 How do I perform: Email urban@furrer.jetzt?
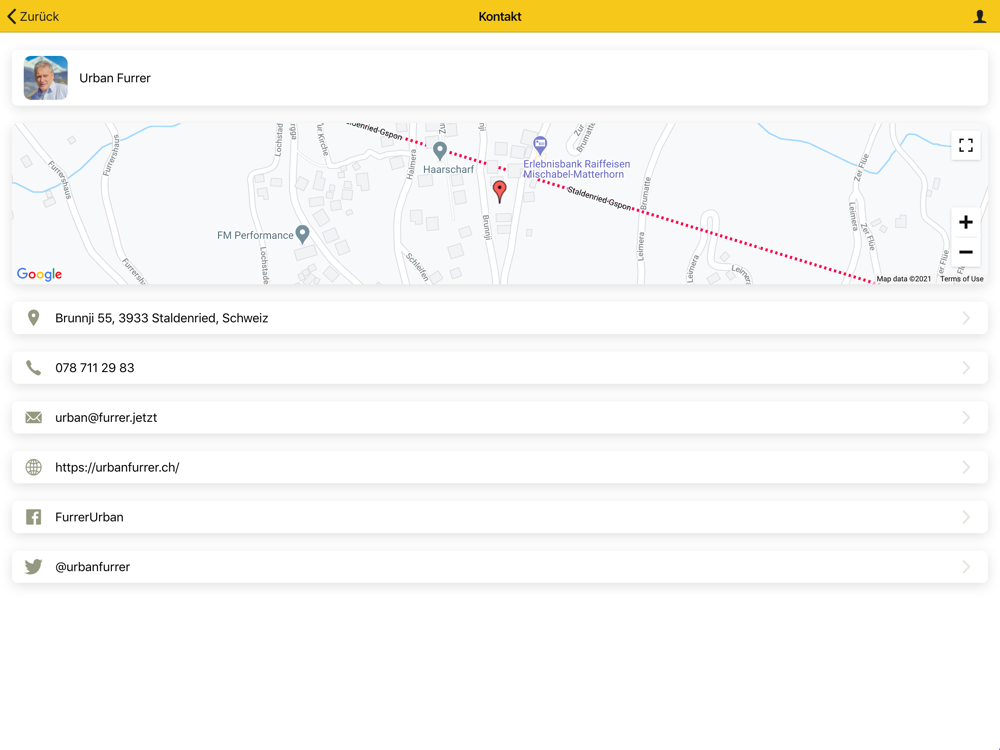pos(106,418)
